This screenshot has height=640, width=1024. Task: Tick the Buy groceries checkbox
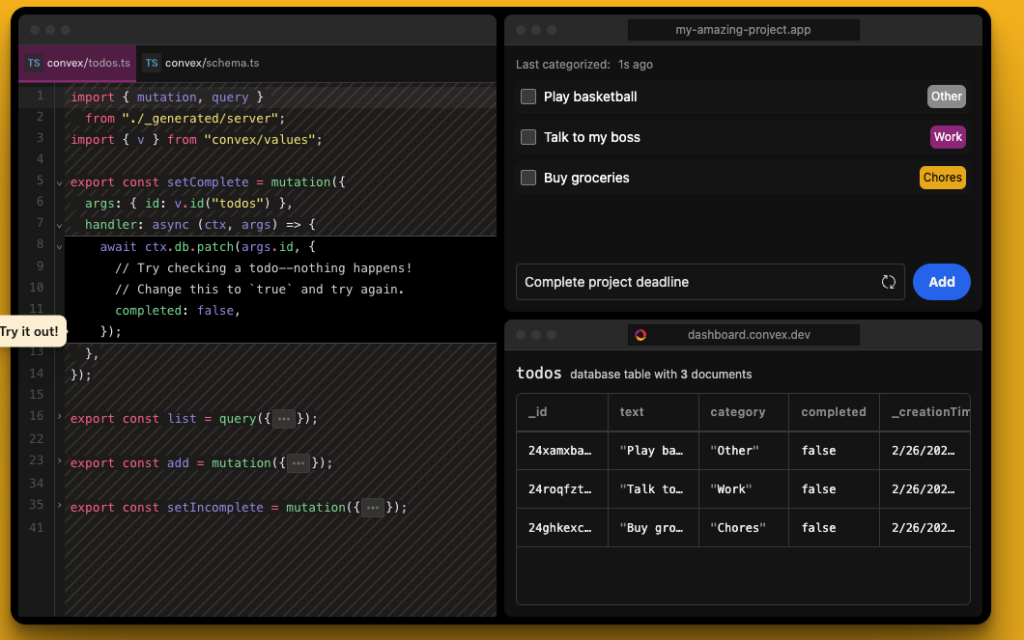coord(528,178)
